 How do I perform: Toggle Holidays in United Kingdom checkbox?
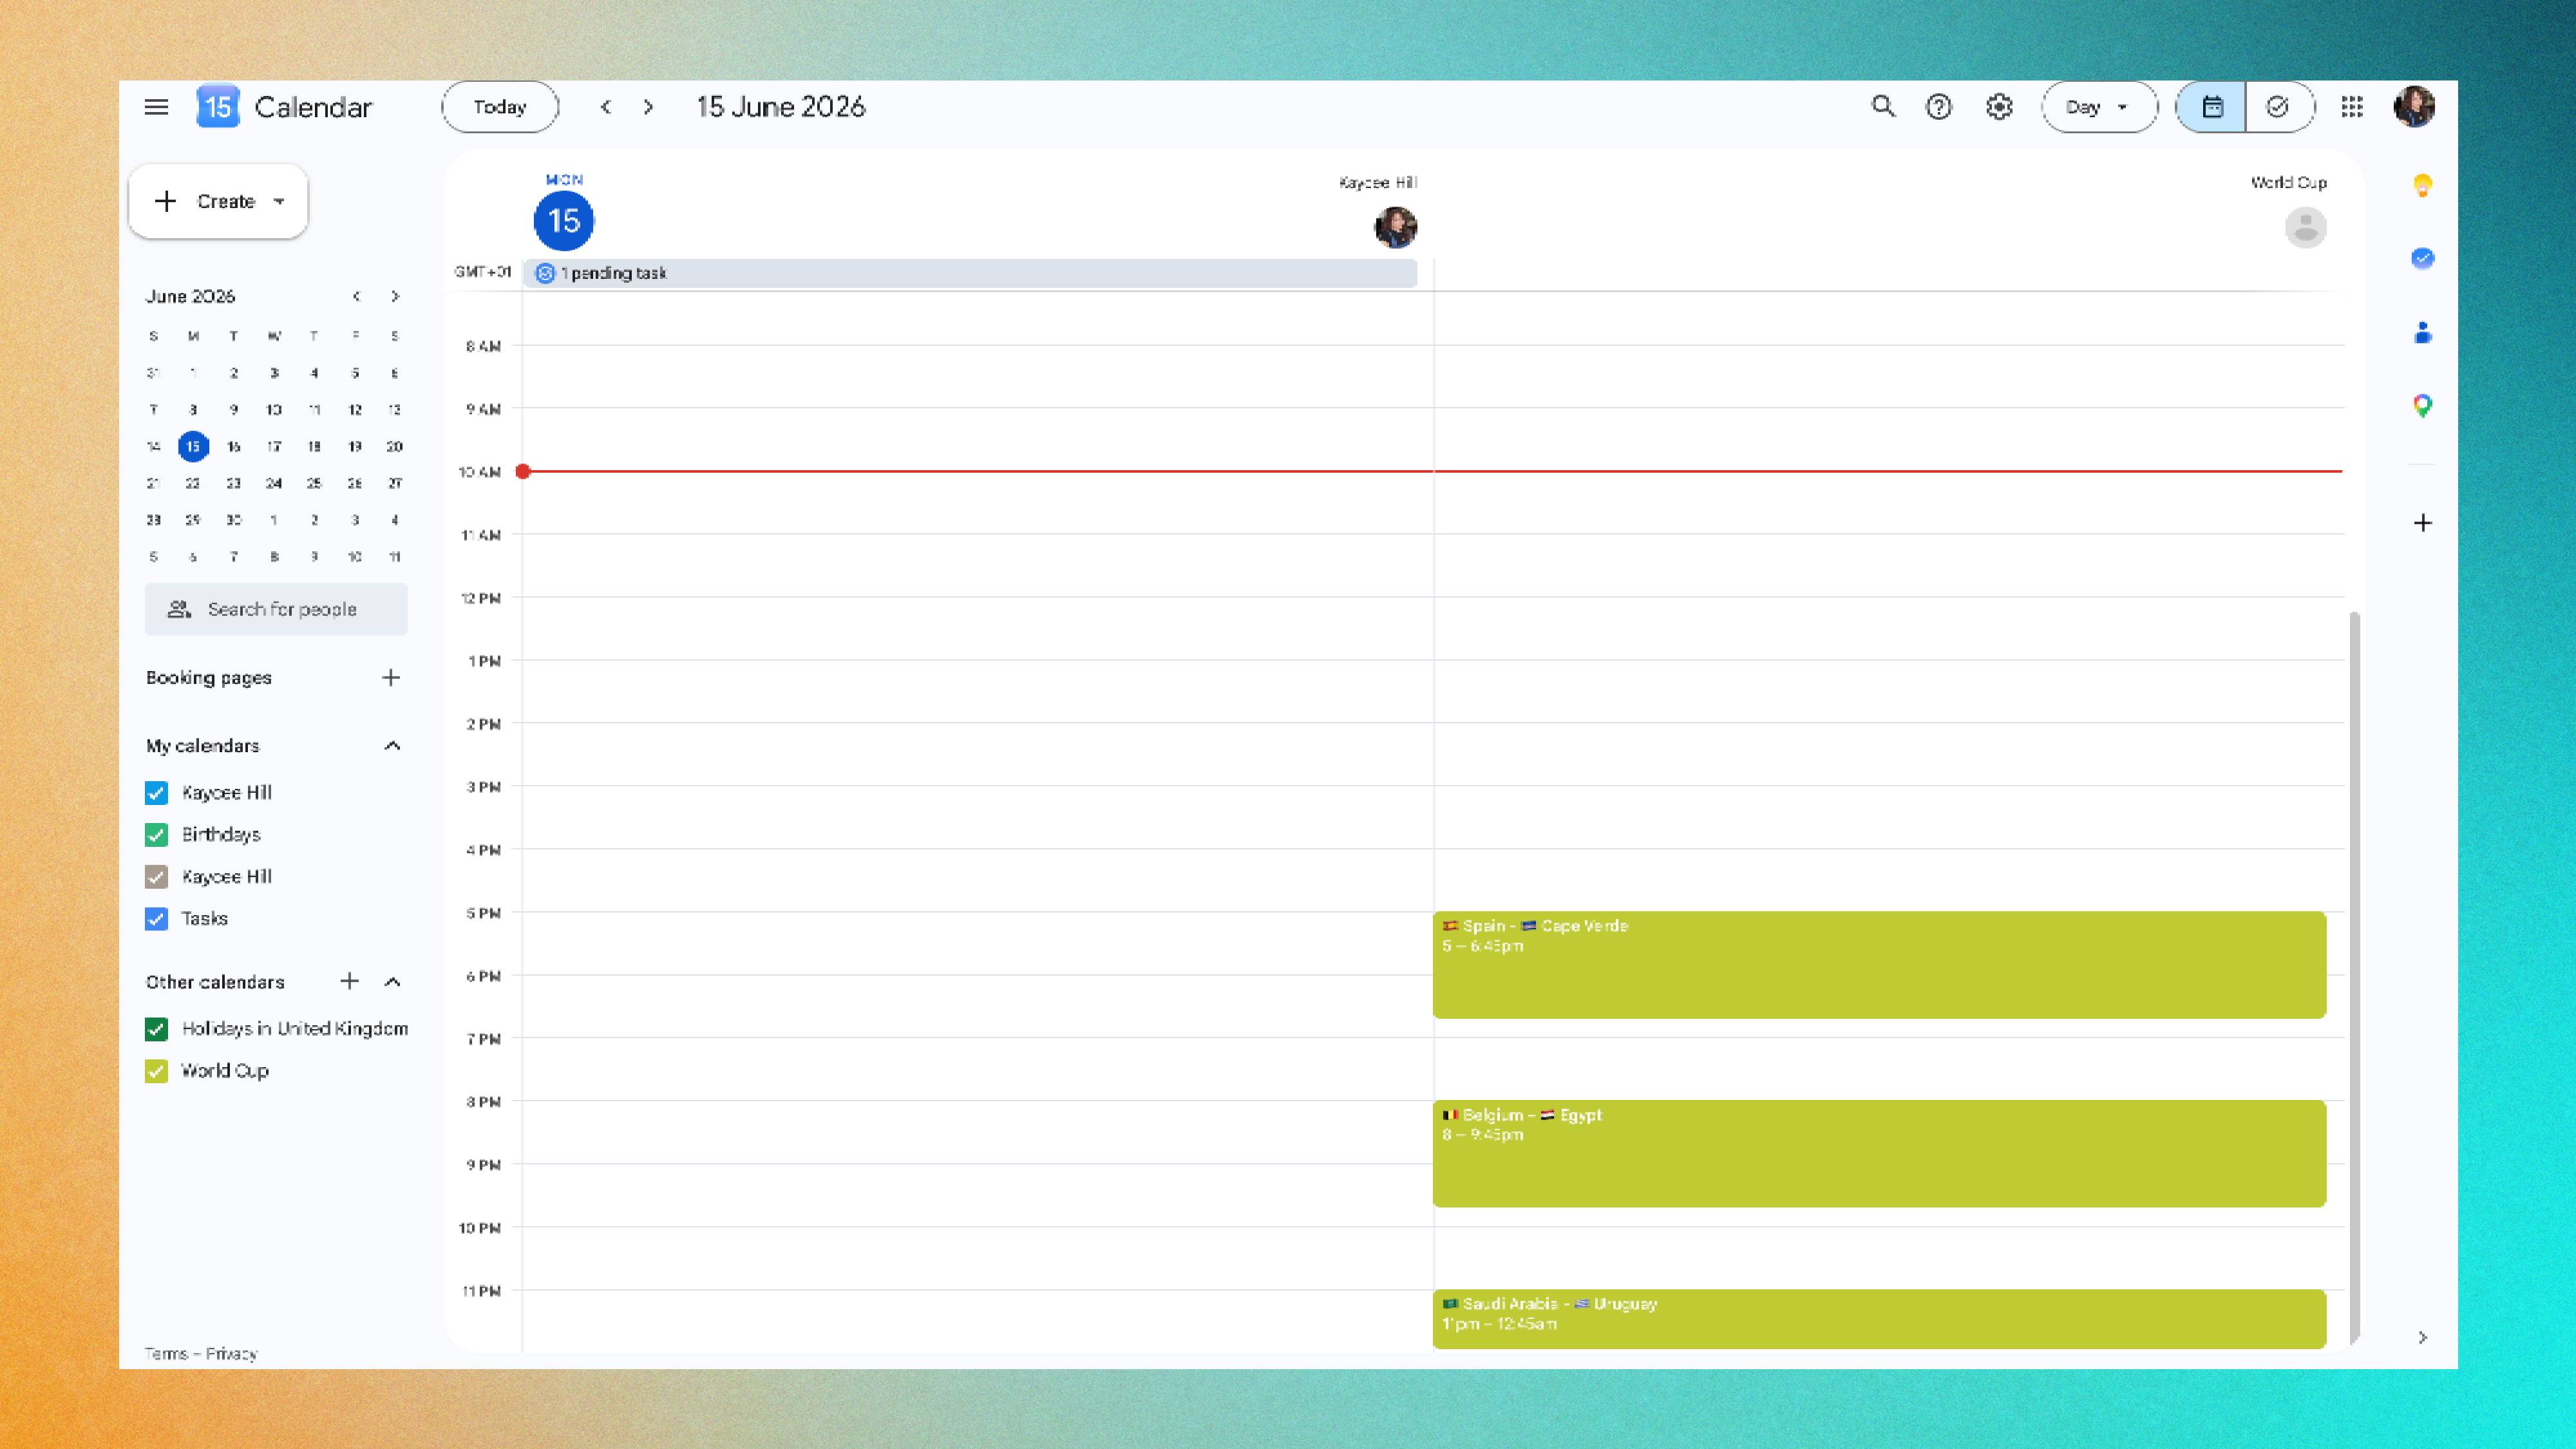point(156,1029)
